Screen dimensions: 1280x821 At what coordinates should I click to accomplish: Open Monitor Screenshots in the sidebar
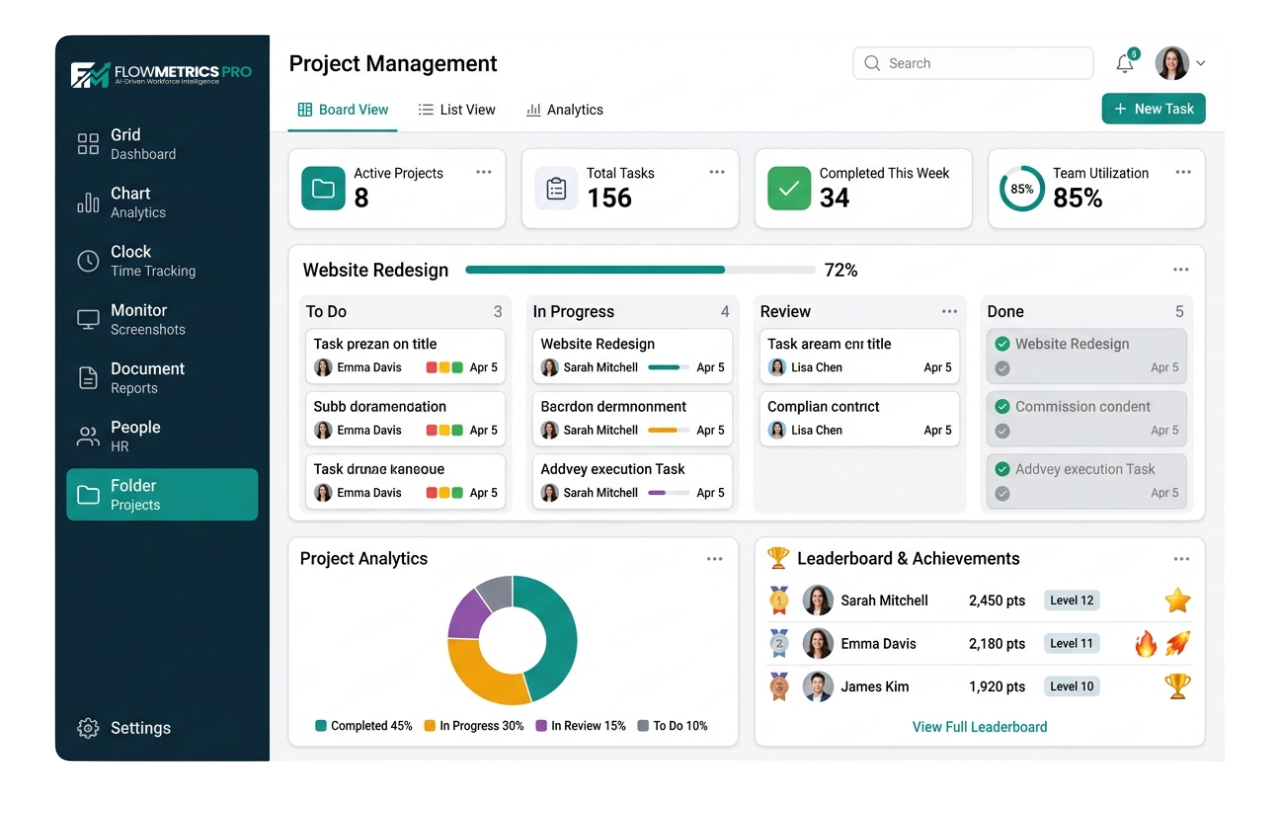[88, 320]
